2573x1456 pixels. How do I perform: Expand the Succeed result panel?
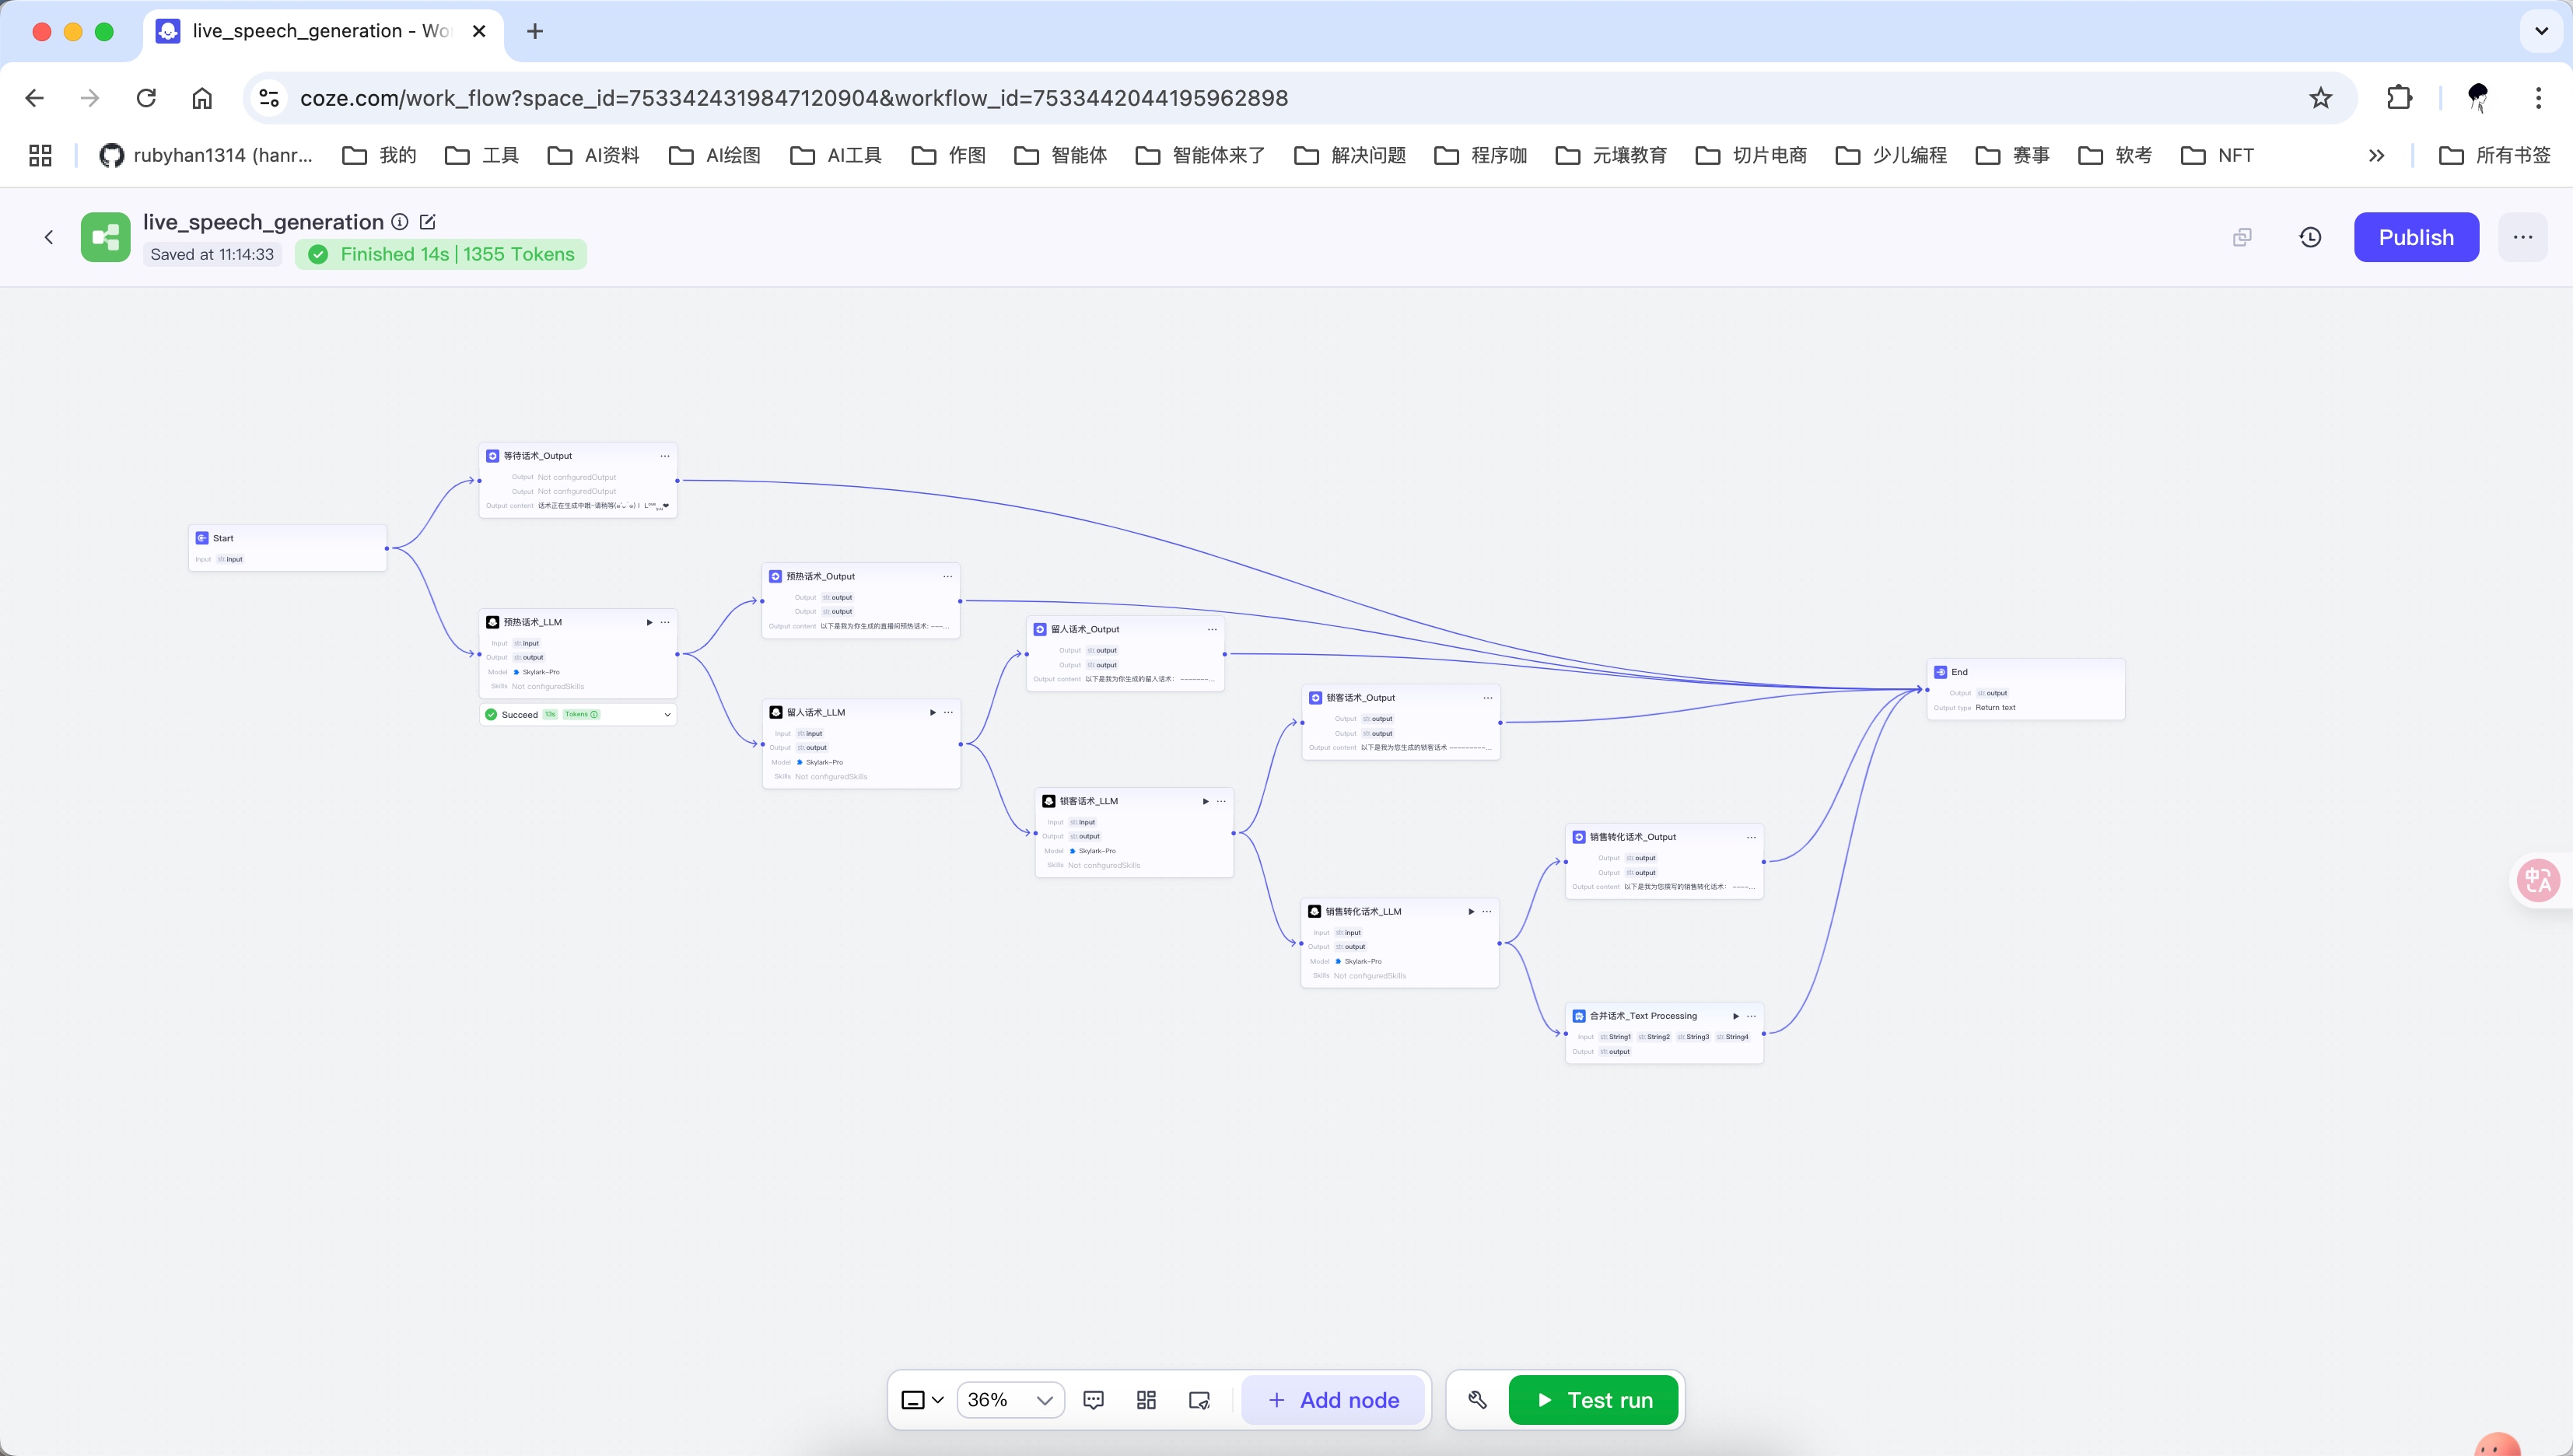pyautogui.click(x=667, y=715)
